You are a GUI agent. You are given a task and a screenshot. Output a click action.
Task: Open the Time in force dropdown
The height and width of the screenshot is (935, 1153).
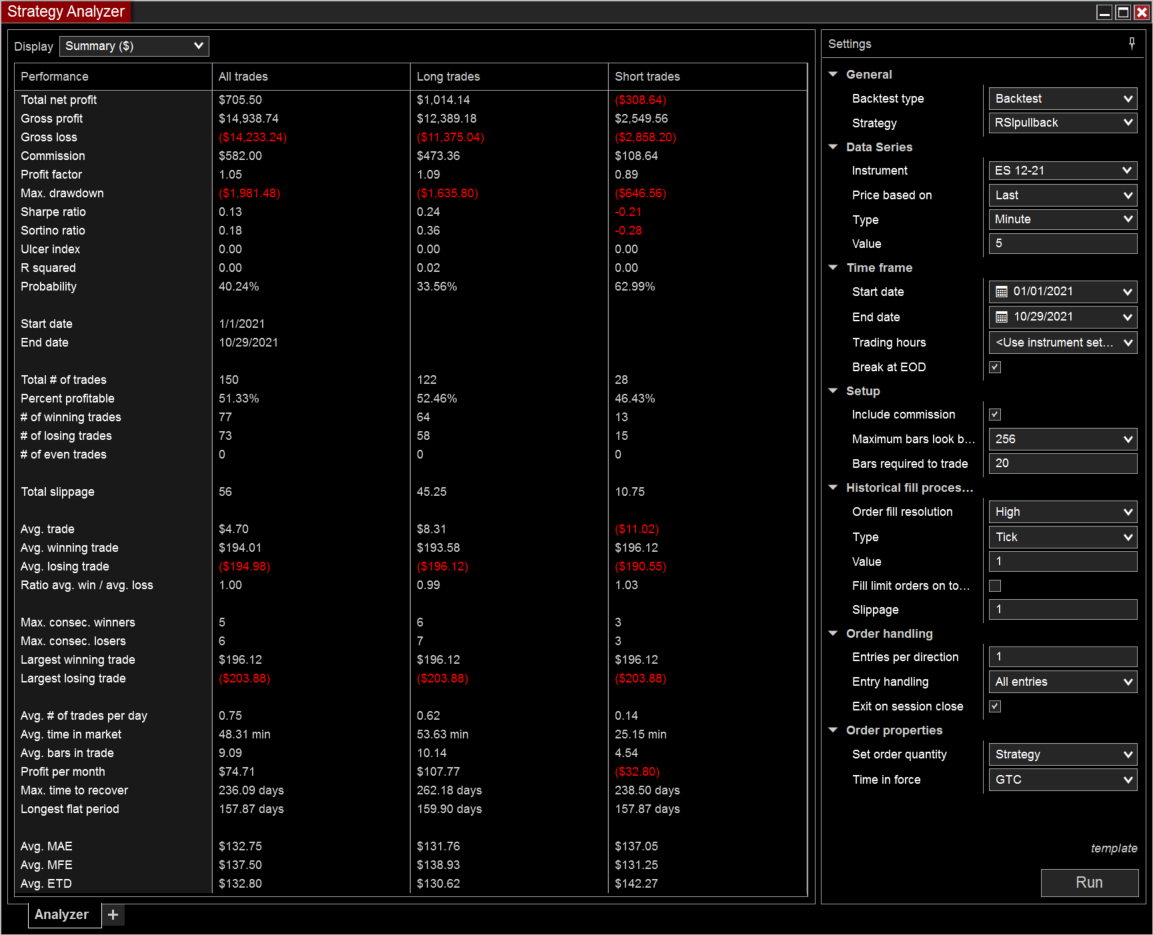pyautogui.click(x=1063, y=780)
